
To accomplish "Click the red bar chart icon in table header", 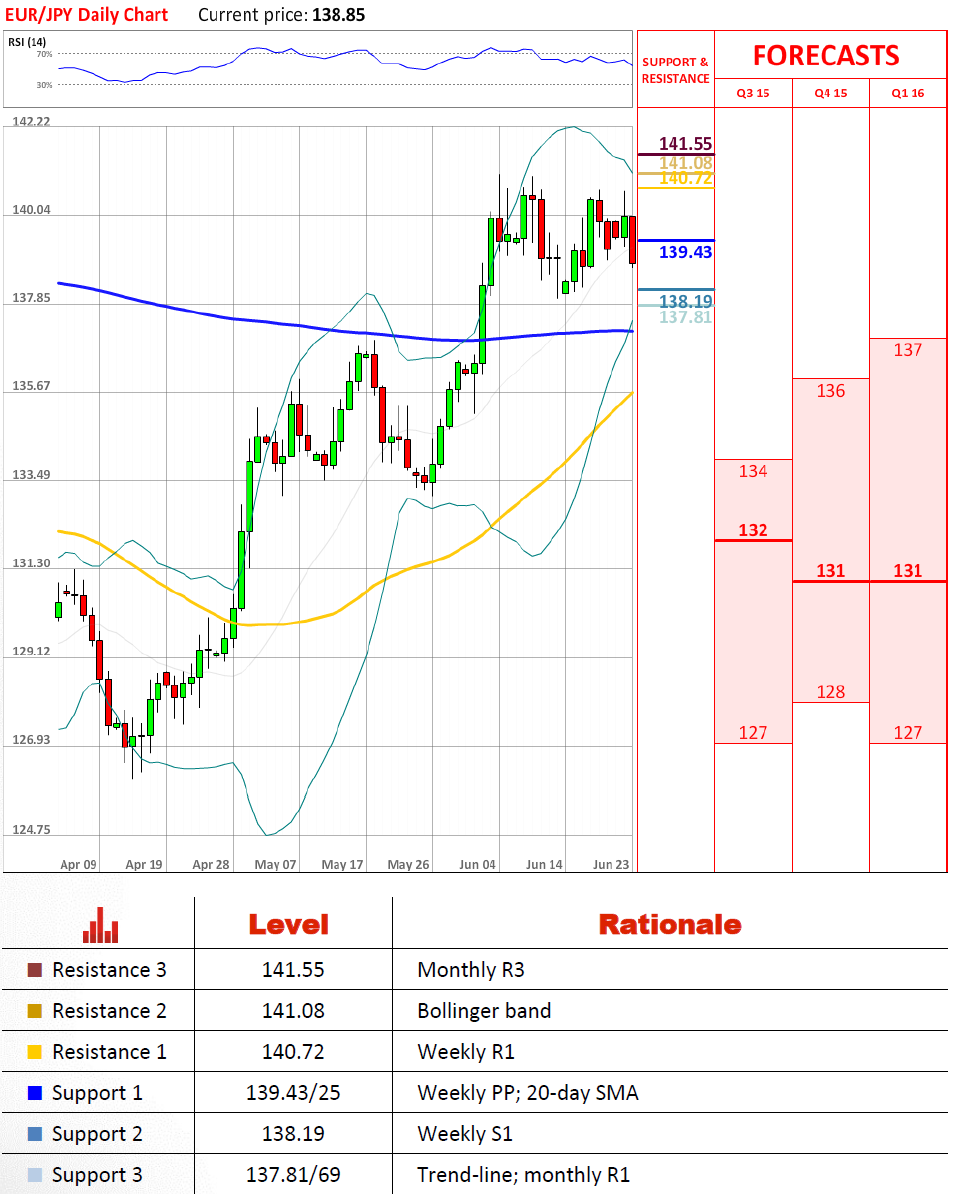I will click(x=101, y=925).
